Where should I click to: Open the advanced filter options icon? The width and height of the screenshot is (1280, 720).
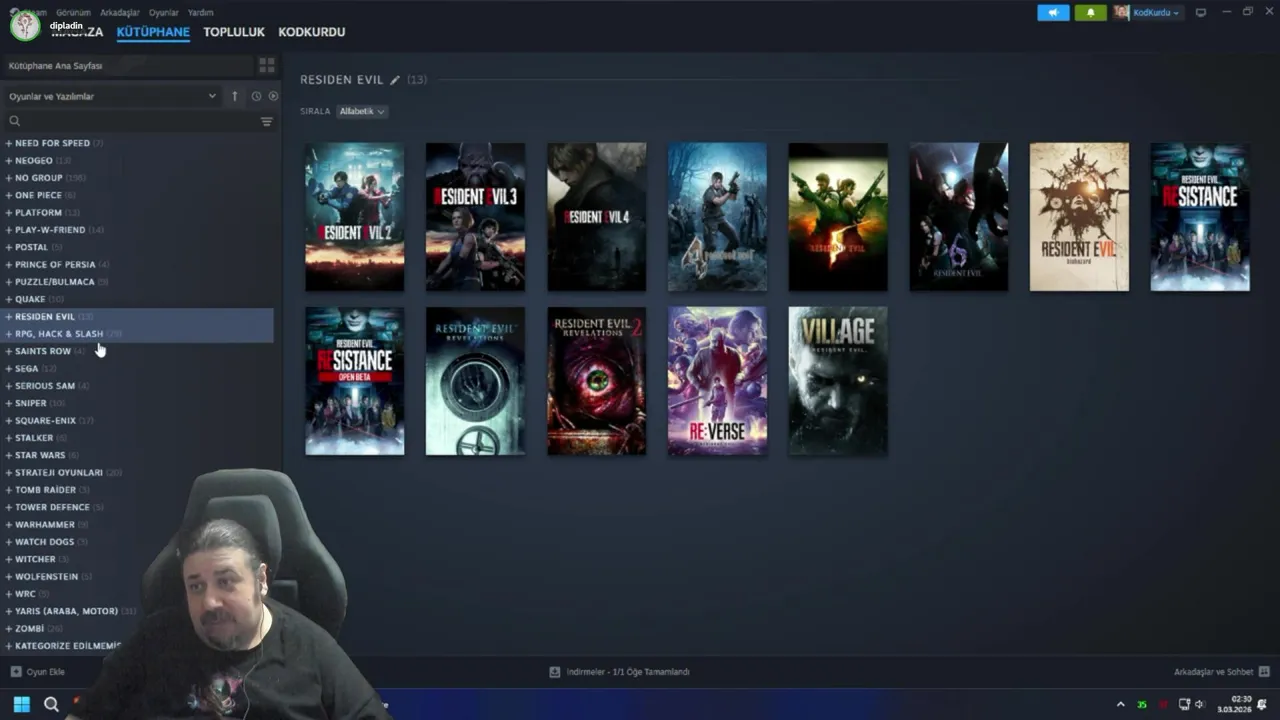[266, 121]
